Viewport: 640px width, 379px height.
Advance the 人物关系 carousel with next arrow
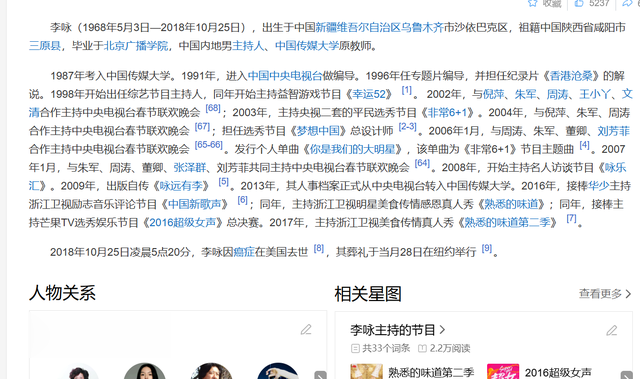[320, 375]
